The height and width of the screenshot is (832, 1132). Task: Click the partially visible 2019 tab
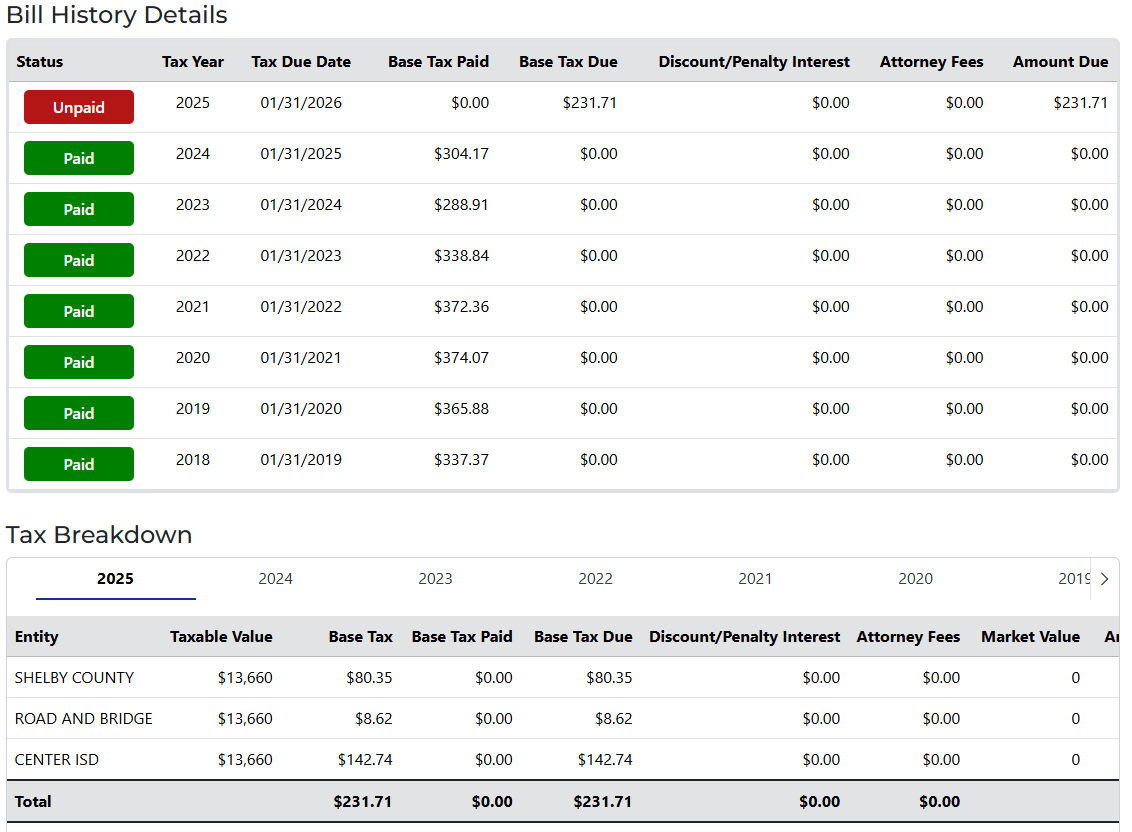pos(1072,578)
